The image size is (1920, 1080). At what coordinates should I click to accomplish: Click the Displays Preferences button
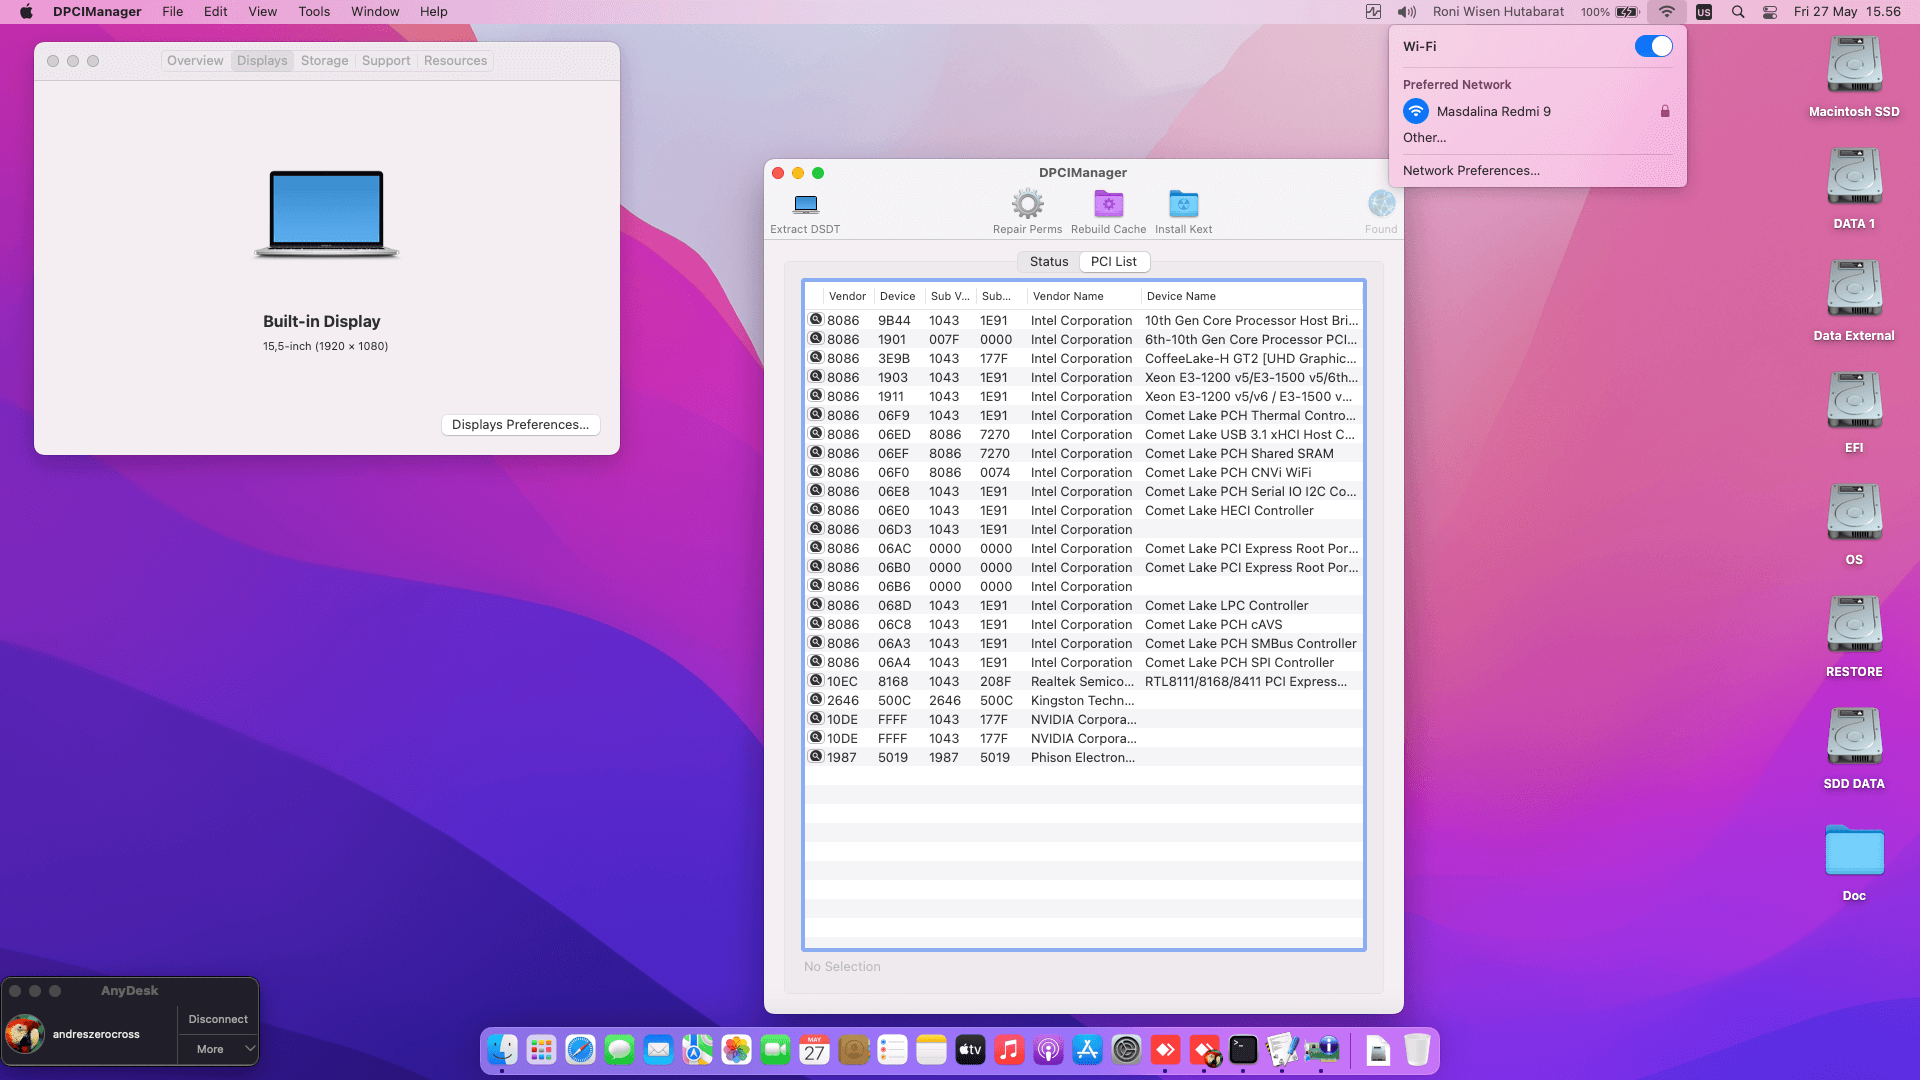520,425
